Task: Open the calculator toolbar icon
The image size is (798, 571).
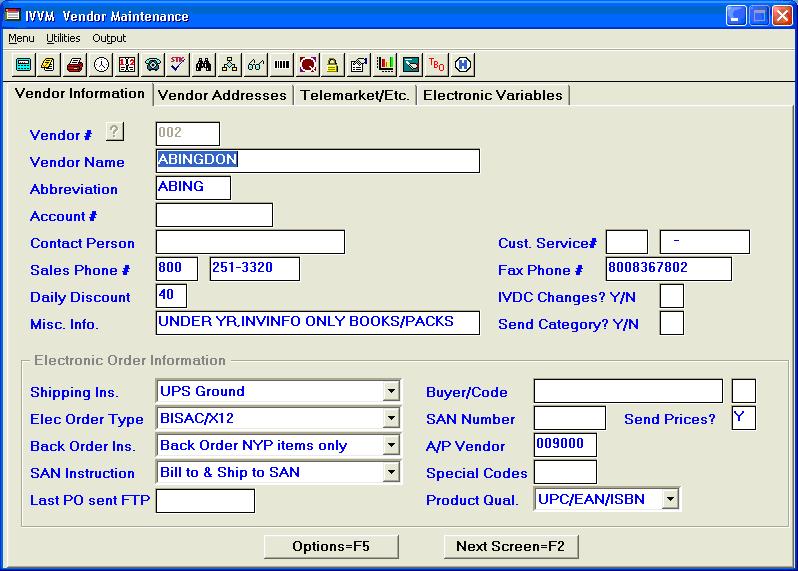Action: pos(23,65)
